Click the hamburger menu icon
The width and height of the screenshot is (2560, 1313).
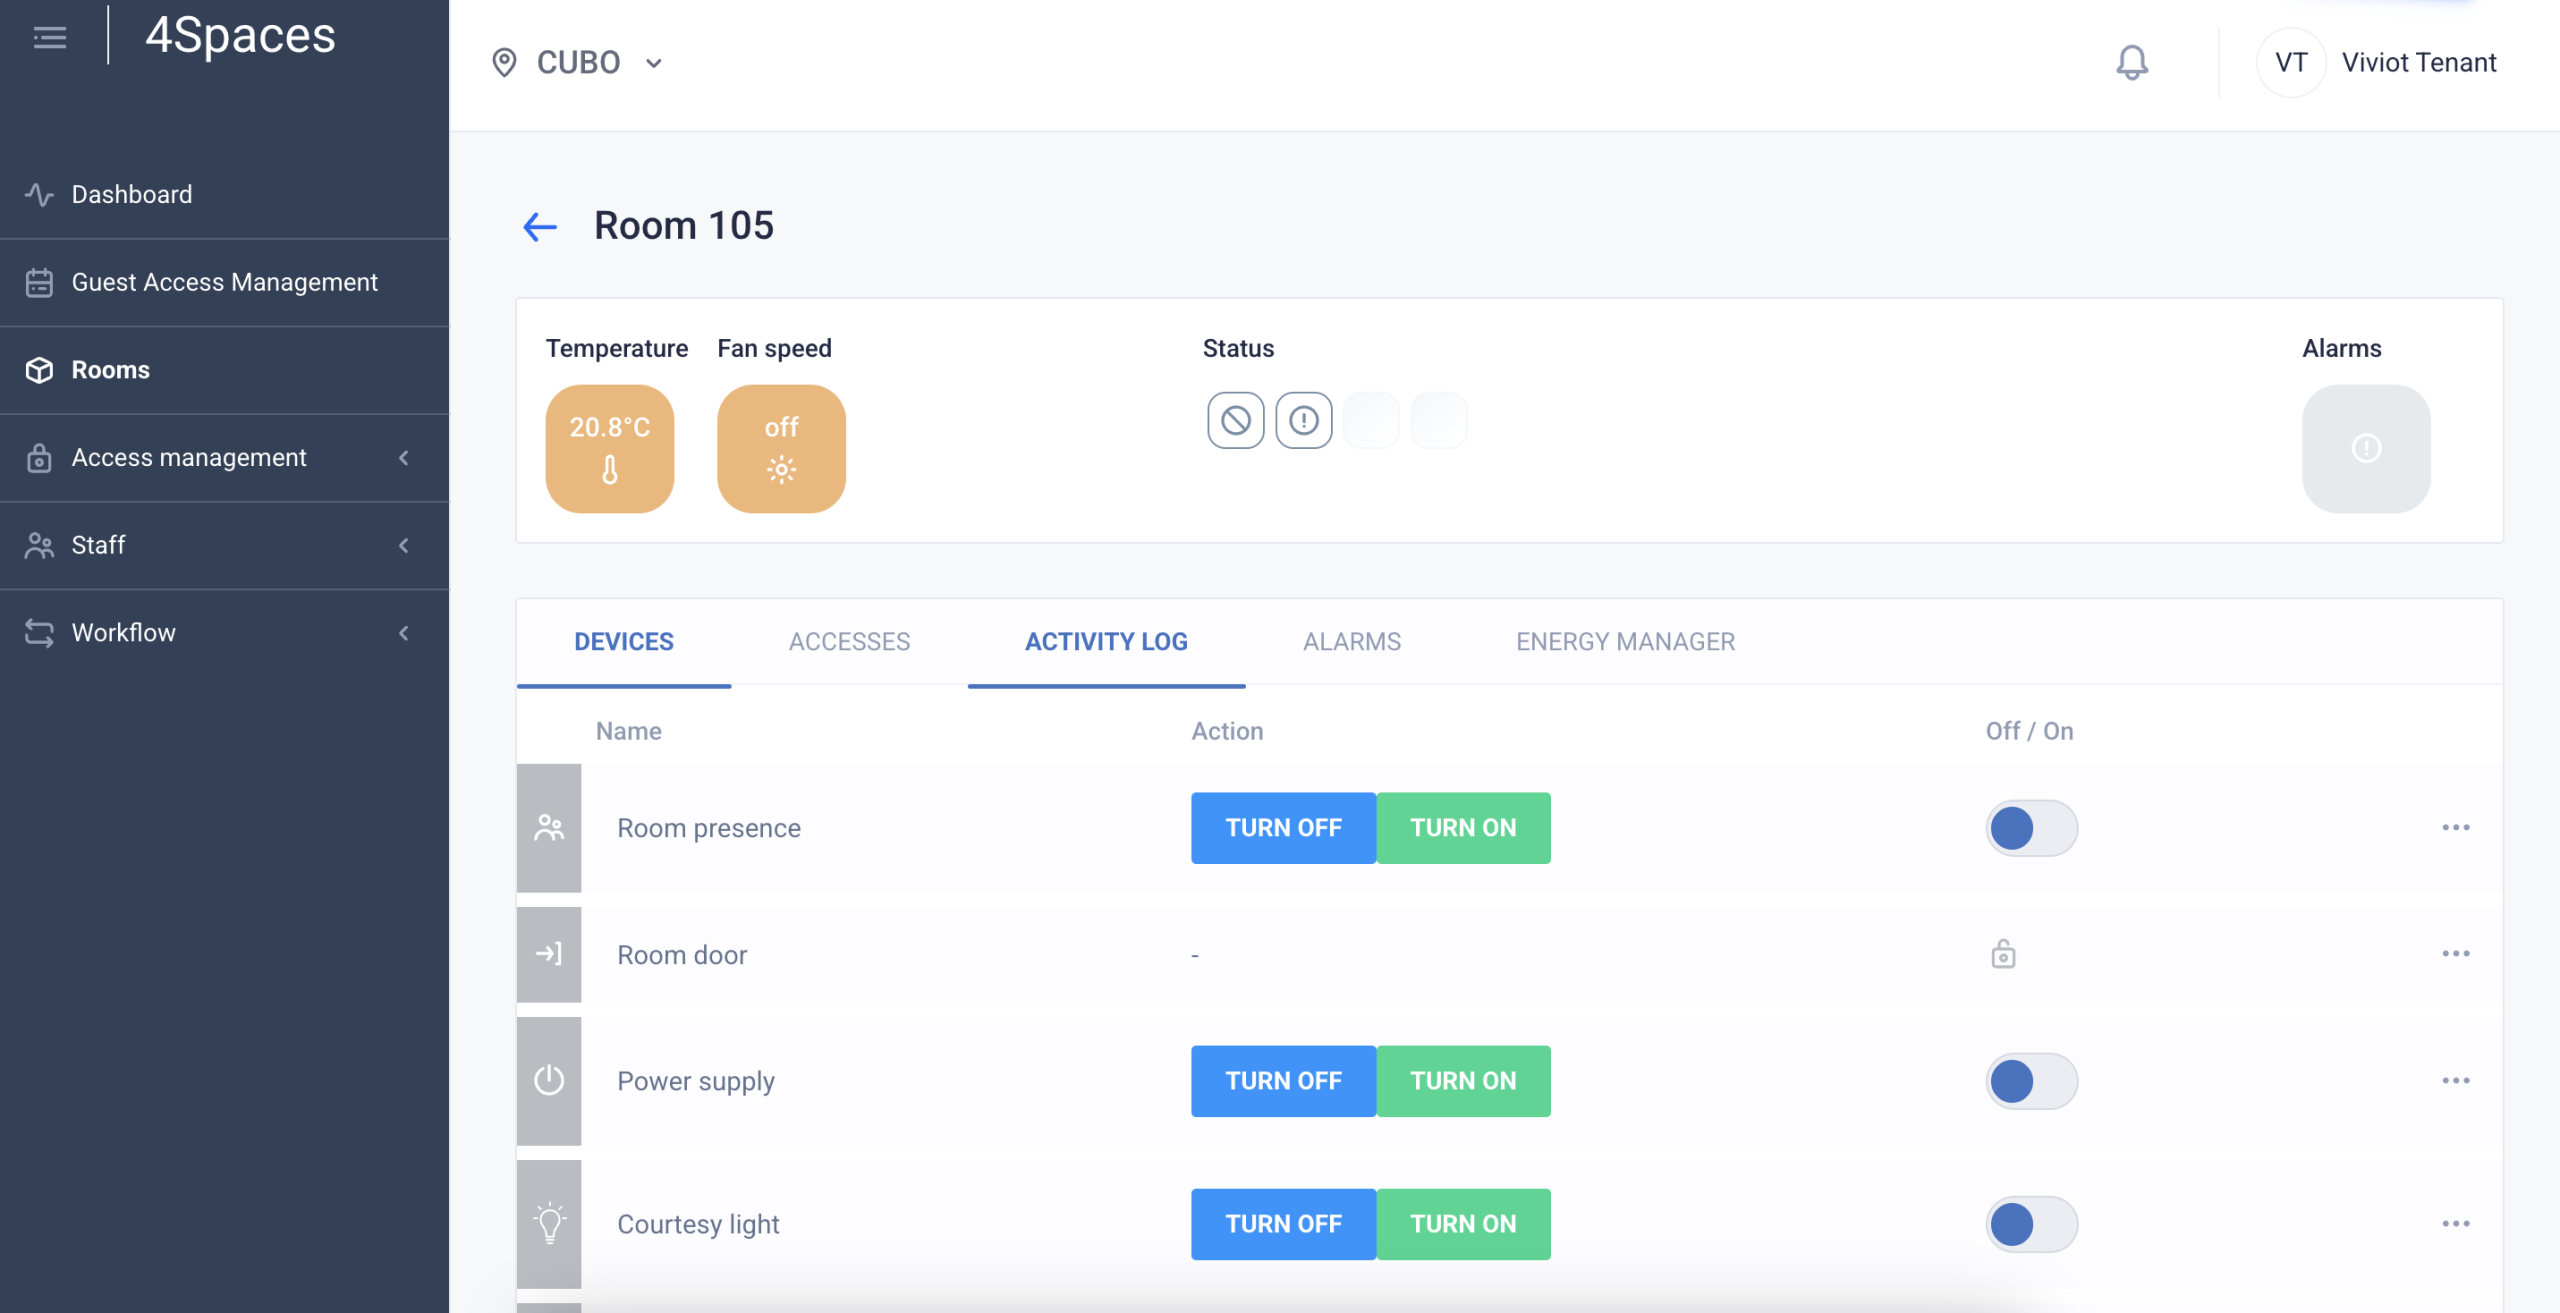[49, 38]
